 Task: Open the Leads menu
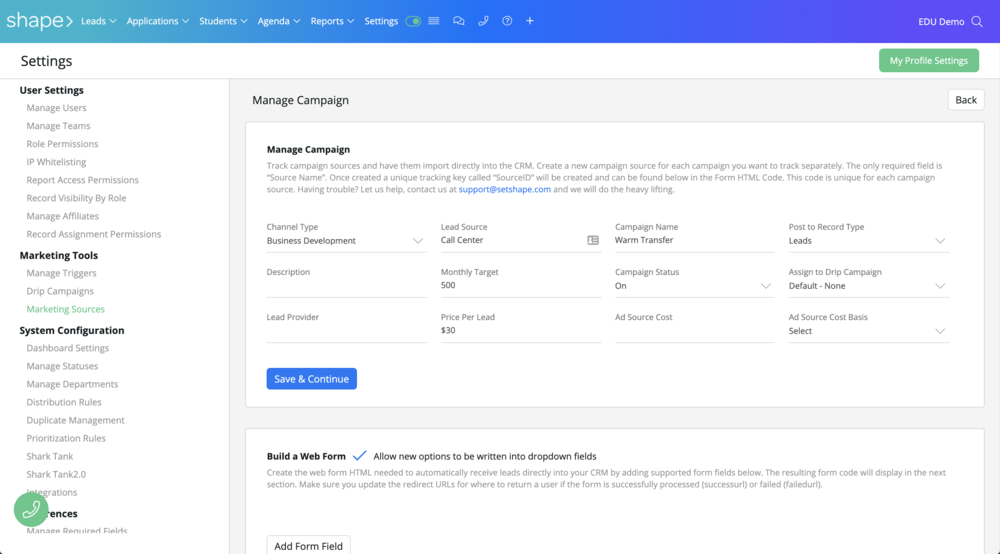99,21
